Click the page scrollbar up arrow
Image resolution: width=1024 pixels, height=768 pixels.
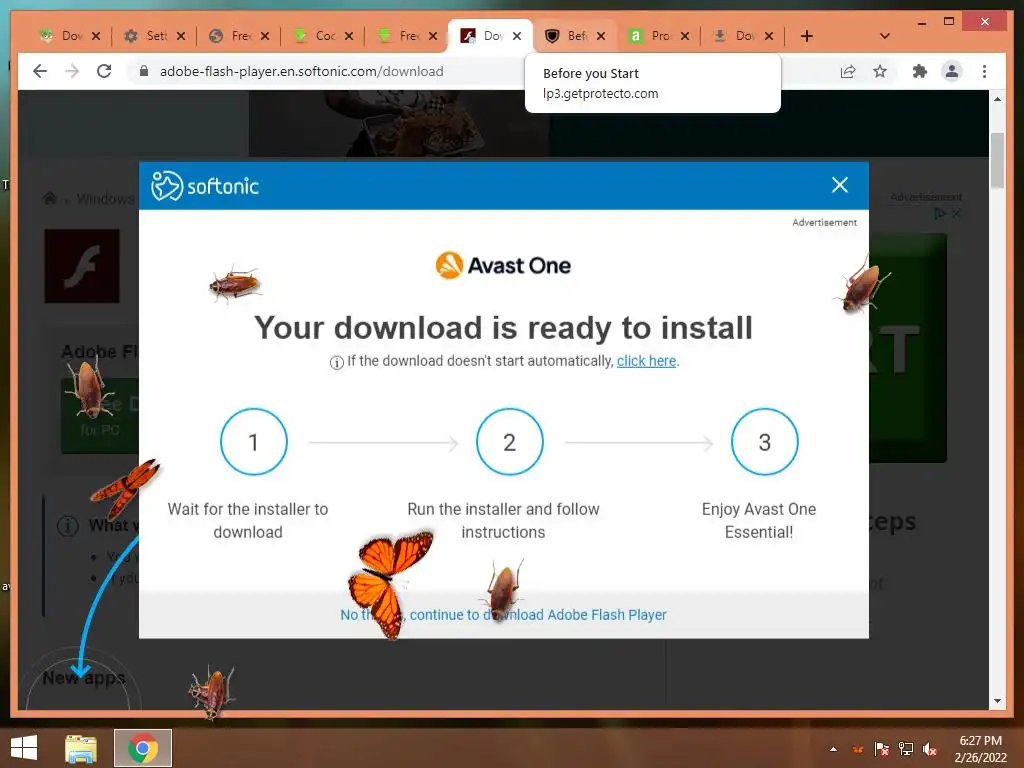point(997,99)
